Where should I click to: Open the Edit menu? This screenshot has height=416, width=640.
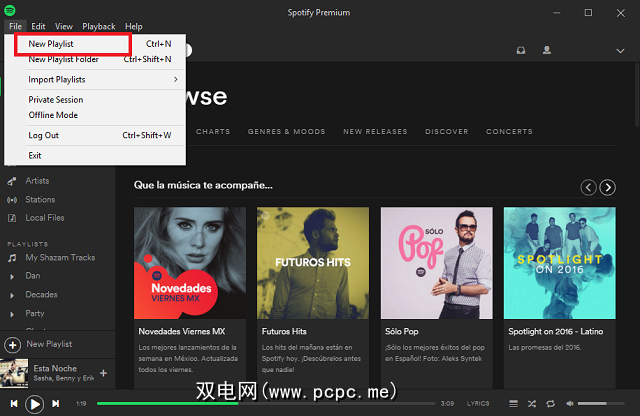tap(38, 27)
